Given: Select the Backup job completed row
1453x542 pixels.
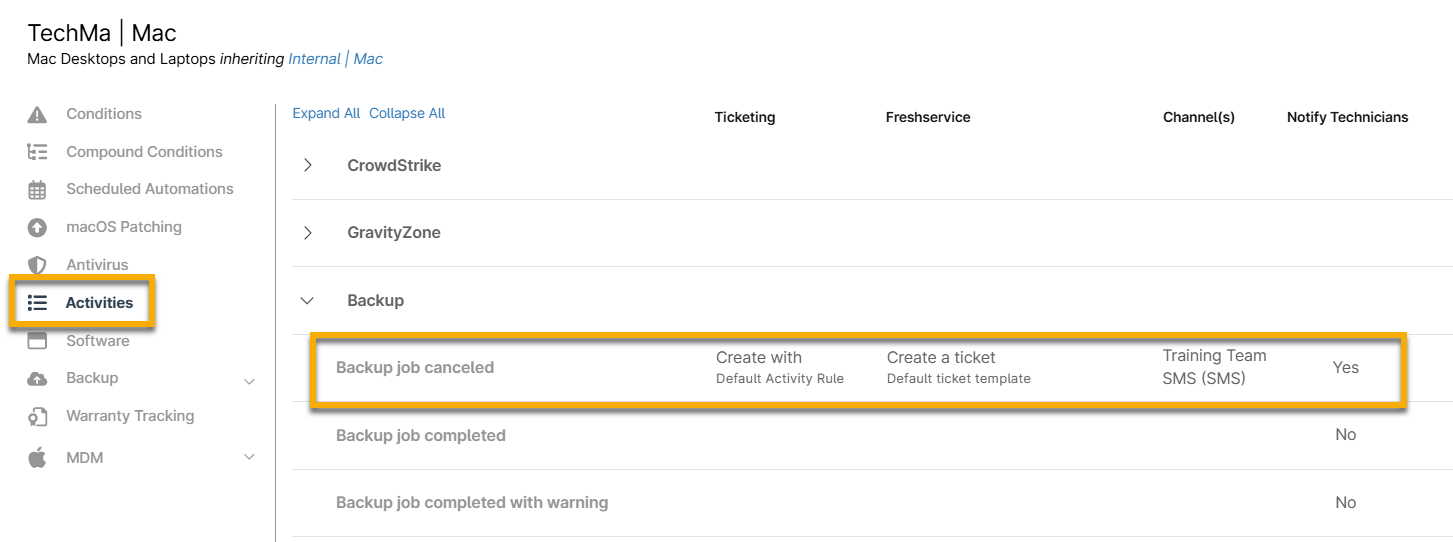Looking at the screenshot, I should pyautogui.click(x=421, y=436).
